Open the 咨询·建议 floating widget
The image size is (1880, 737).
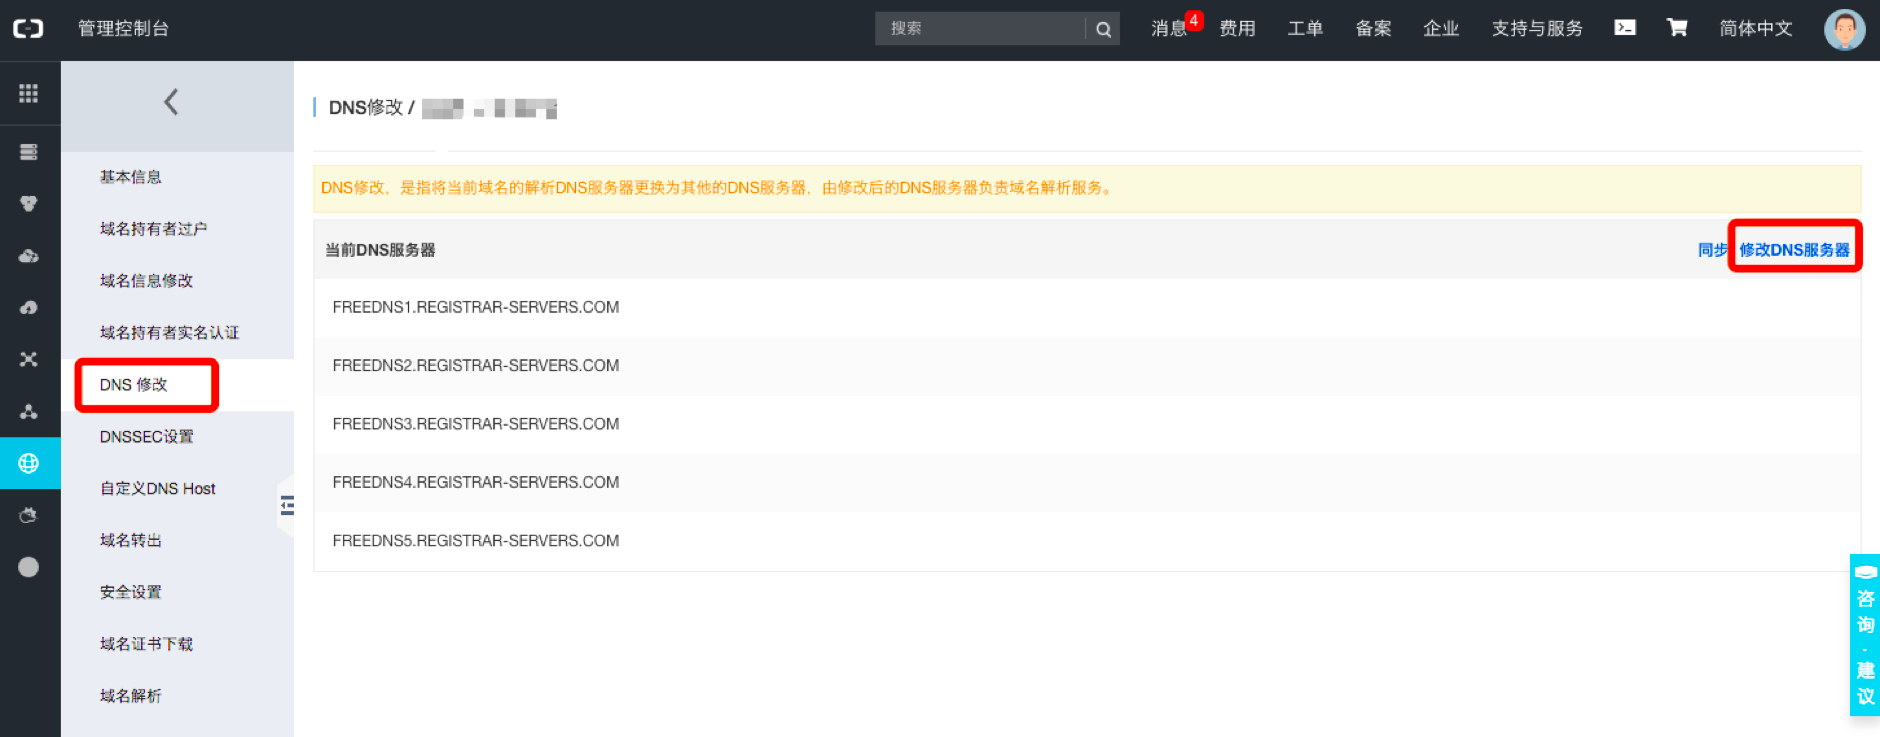coord(1865,635)
